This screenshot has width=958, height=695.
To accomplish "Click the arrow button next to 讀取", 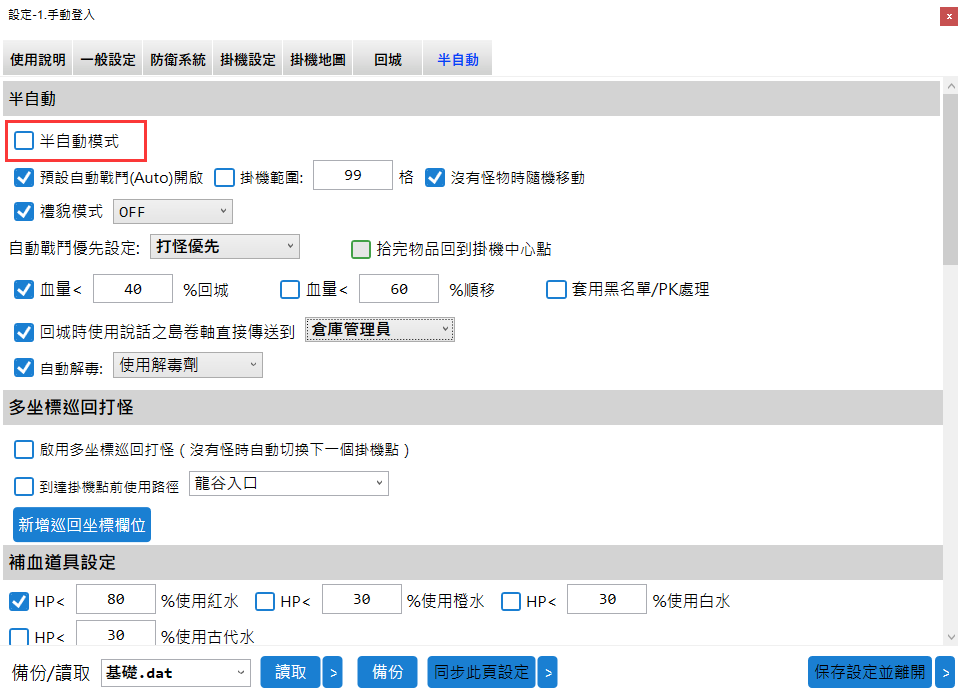I will tap(332, 672).
